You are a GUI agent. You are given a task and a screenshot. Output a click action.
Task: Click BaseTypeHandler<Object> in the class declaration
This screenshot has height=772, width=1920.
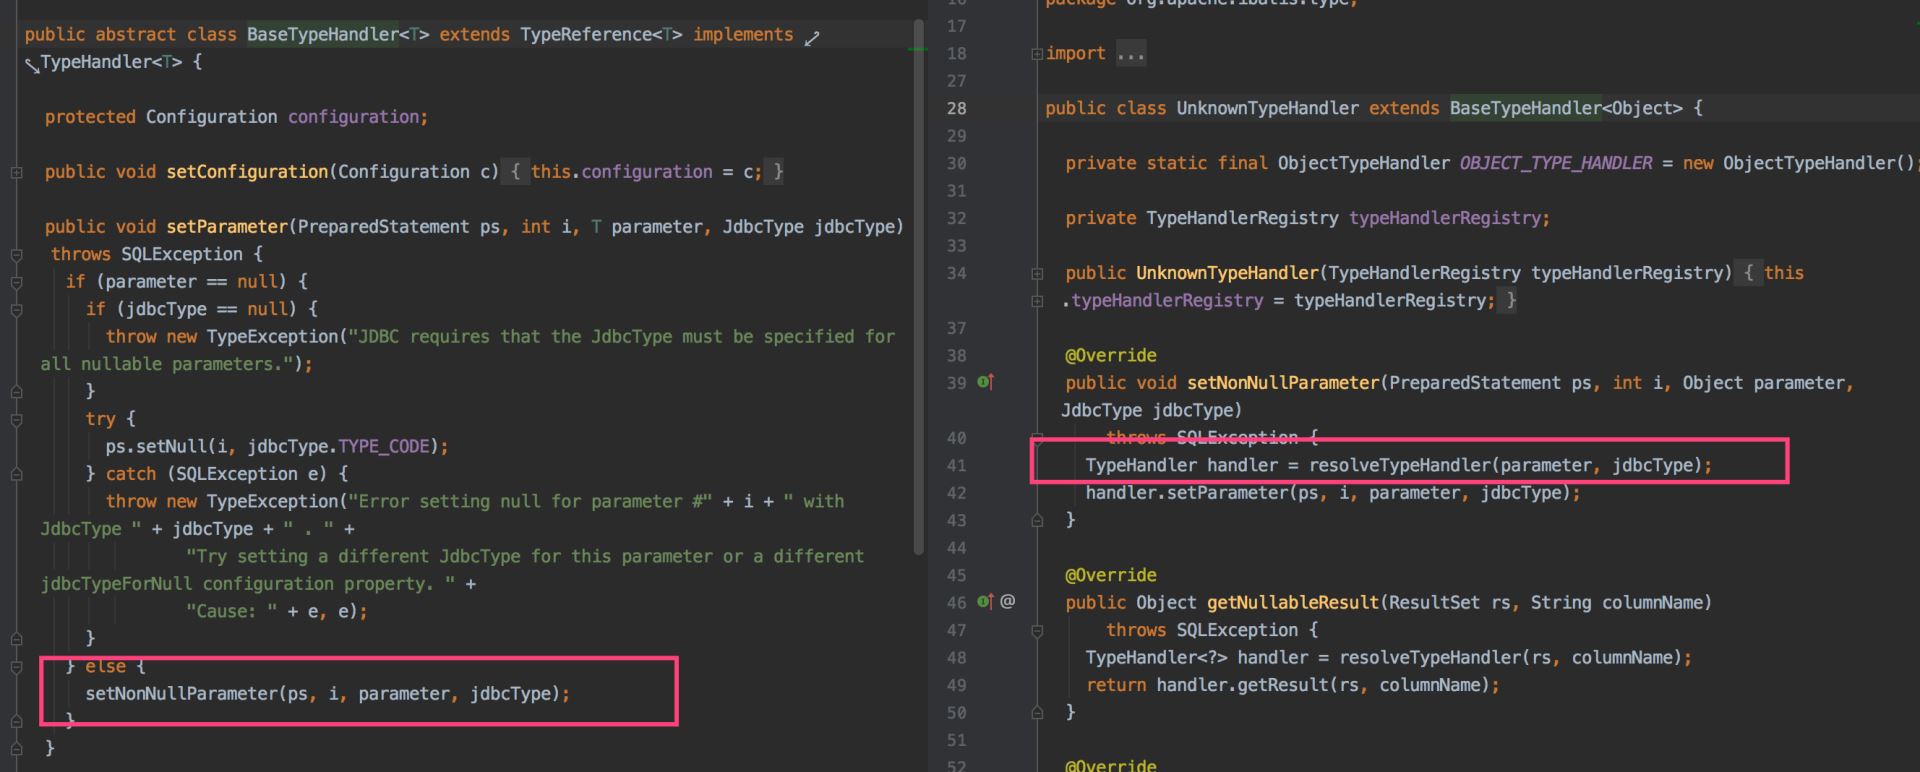click(x=1566, y=108)
